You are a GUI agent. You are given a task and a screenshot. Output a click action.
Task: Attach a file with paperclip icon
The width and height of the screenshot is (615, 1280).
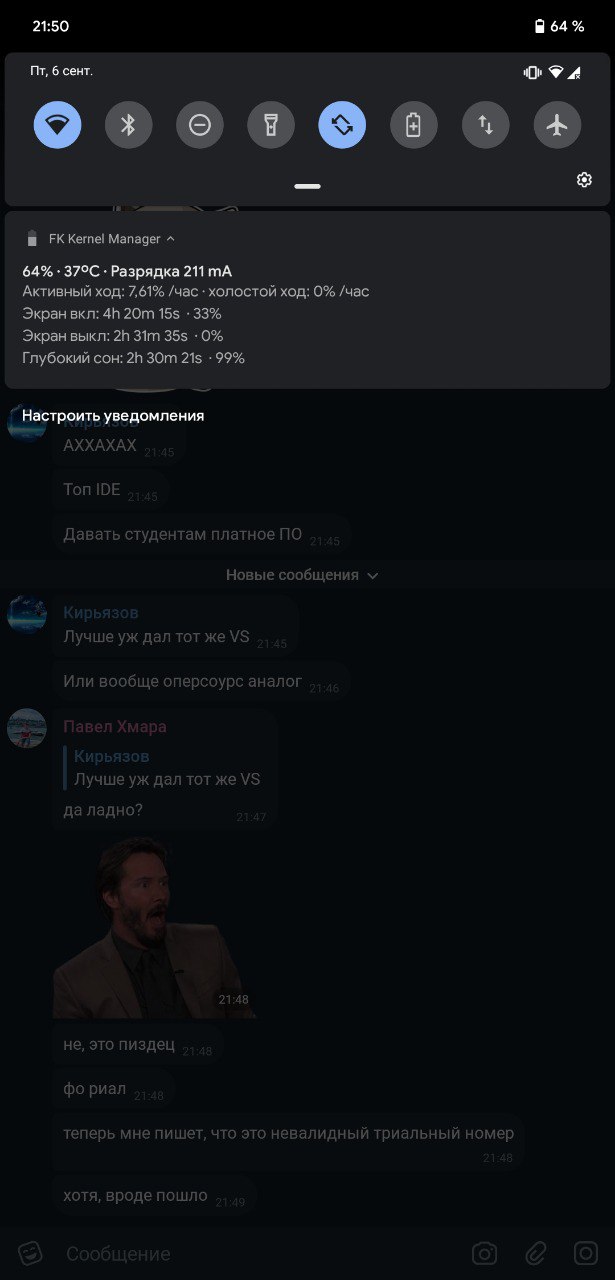pyautogui.click(x=536, y=1253)
